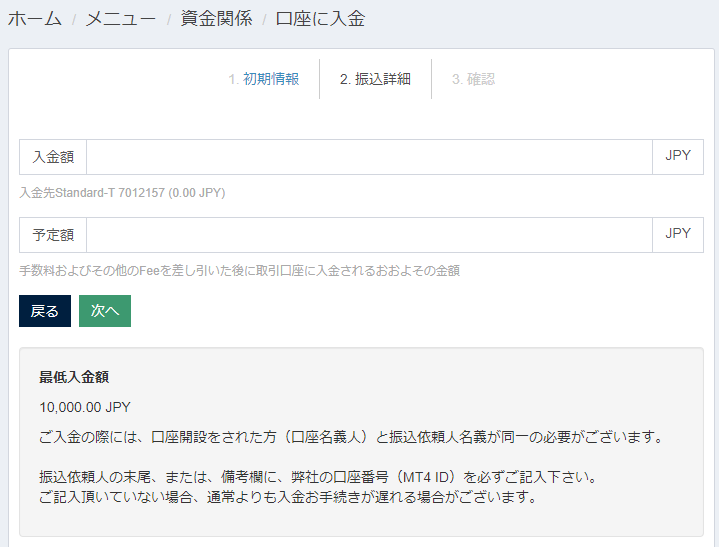This screenshot has width=719, height=547.
Task: Click the 入金先Standard-T 7012157 account text
Action: pos(122,193)
